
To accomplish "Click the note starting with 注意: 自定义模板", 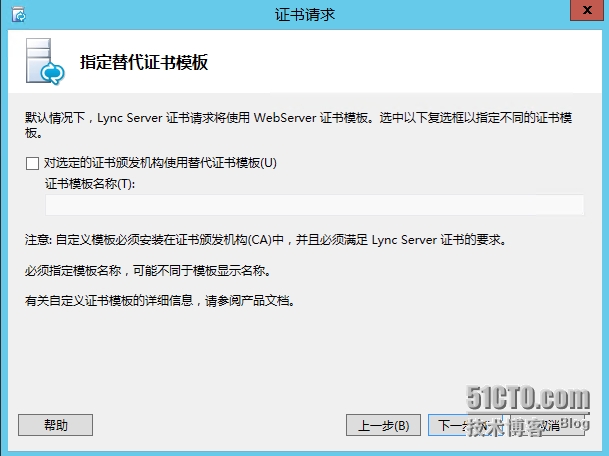I will 266,240.
